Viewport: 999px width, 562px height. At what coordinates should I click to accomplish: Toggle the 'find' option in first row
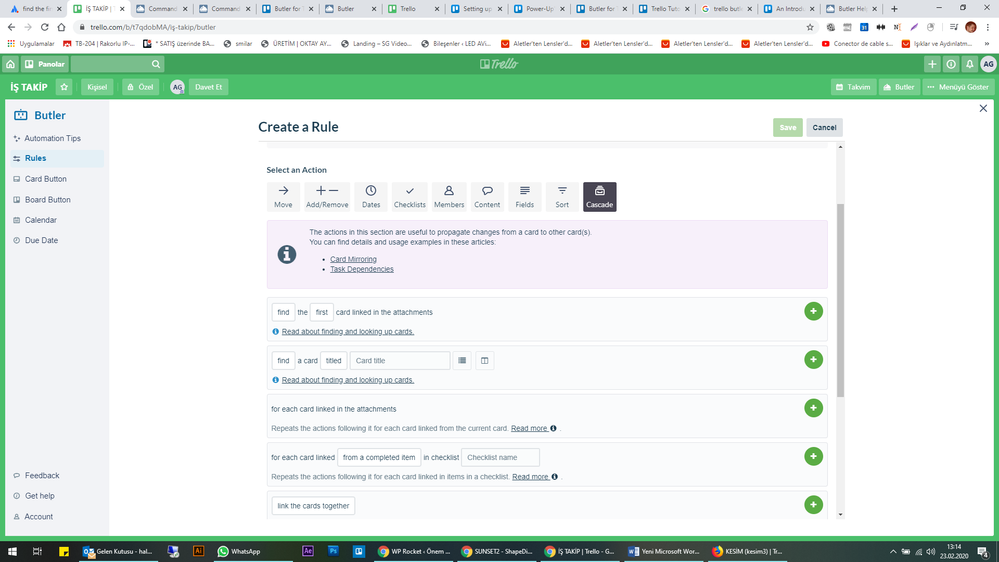tap(283, 312)
